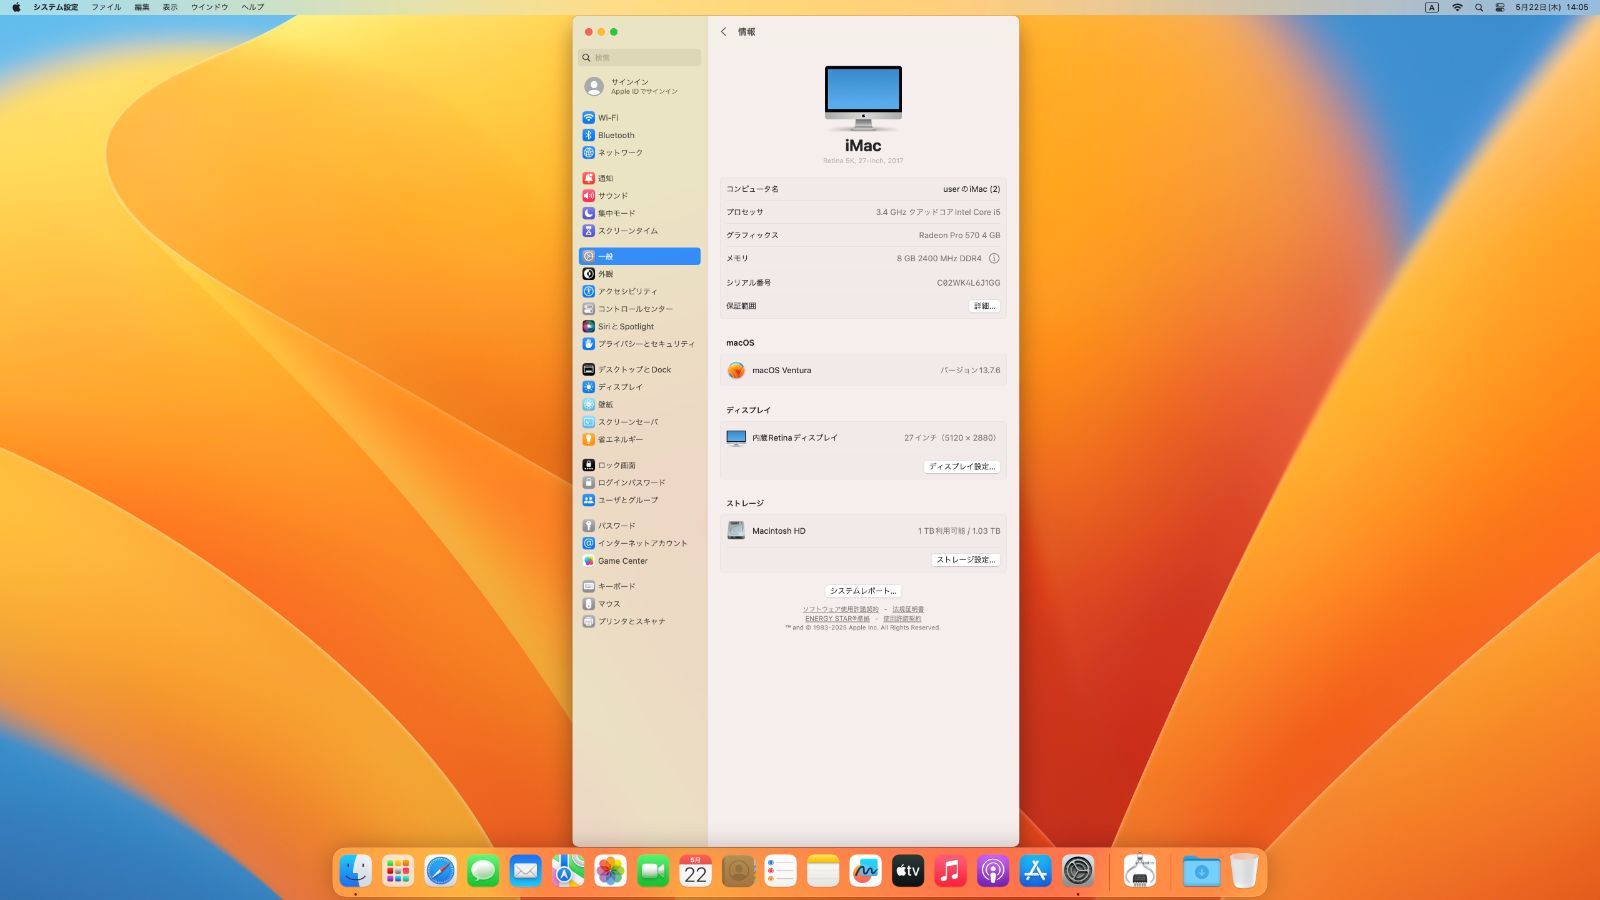1600x900 pixels.
Task: Open ソフトウェア使用許諾契約 link
Action: click(840, 609)
